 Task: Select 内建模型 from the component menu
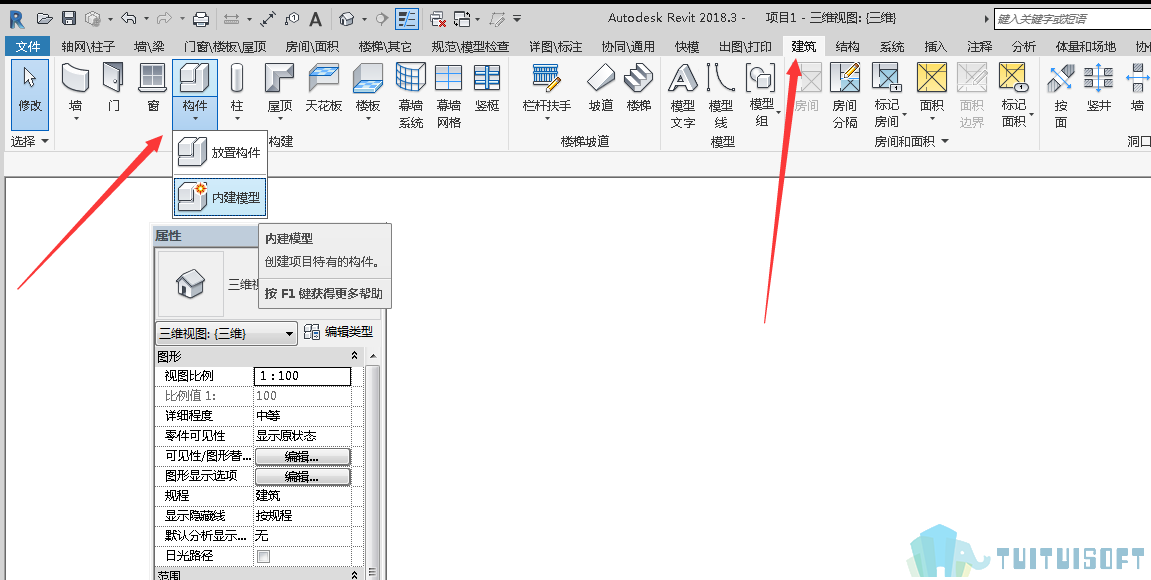pos(220,197)
